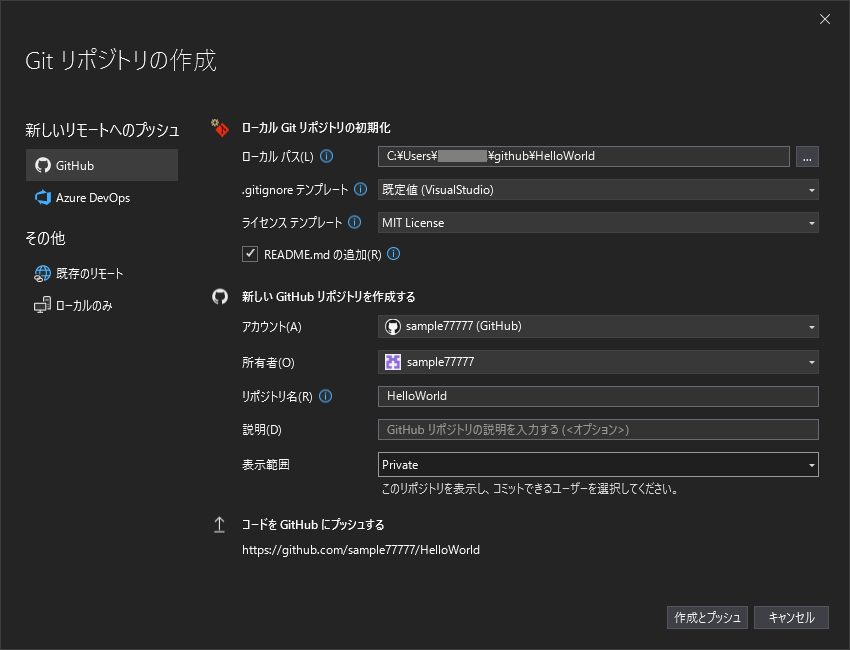Select GitHub as the remote target
This screenshot has width=850, height=650.
pyautogui.click(x=102, y=165)
